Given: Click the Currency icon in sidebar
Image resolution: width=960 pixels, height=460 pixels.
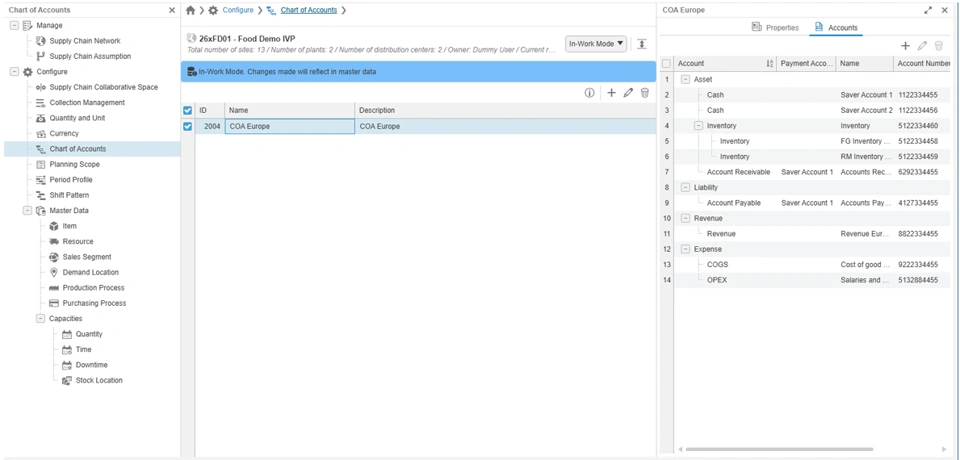Looking at the screenshot, I should point(40,134).
